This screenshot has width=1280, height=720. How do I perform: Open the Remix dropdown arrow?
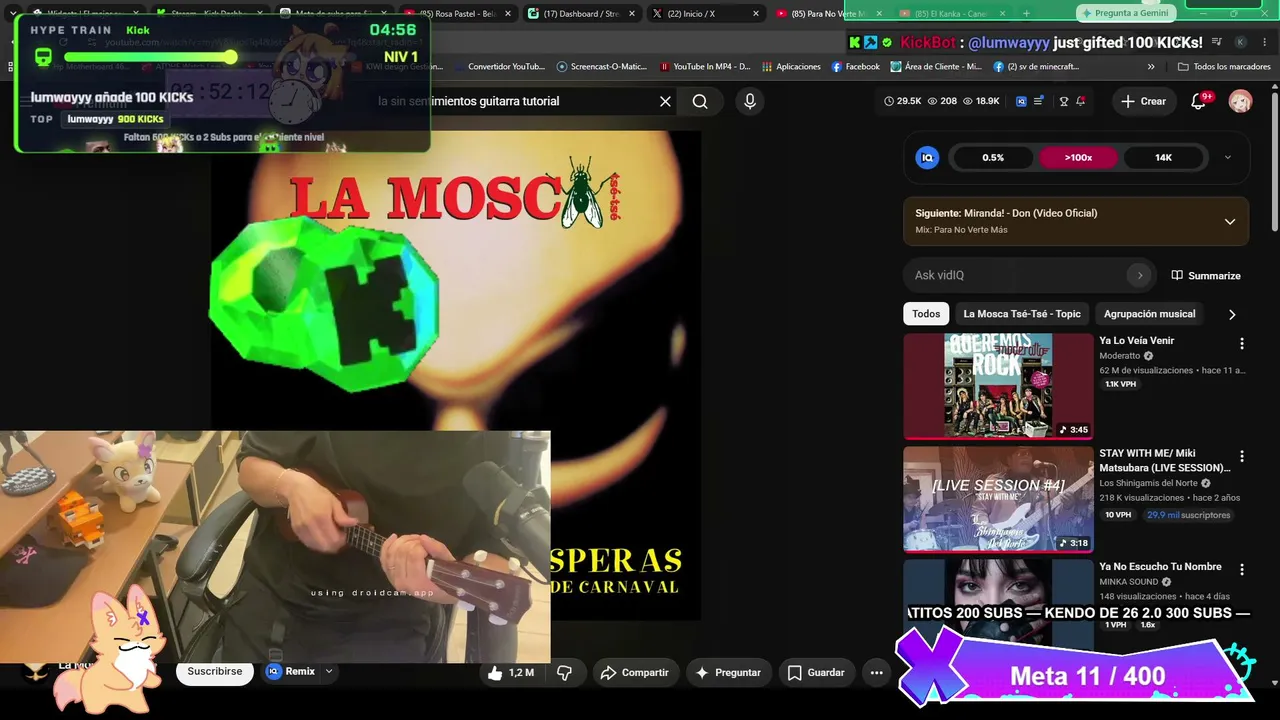click(x=328, y=672)
